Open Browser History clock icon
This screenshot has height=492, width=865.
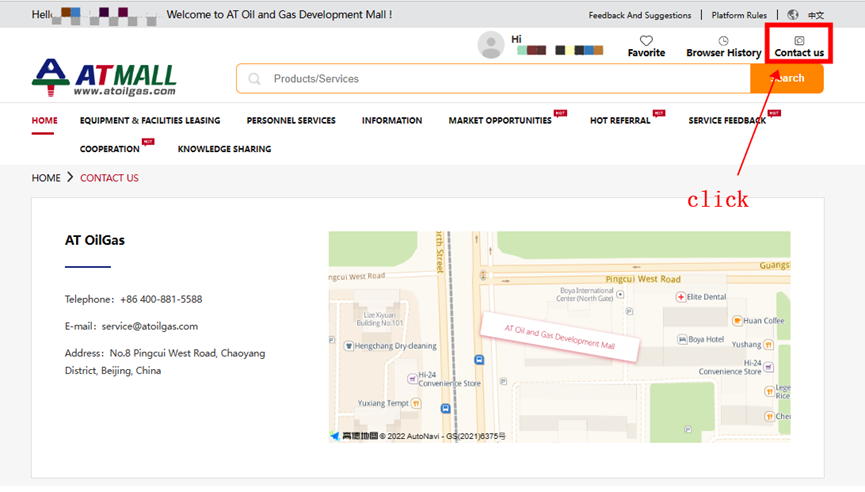point(723,41)
